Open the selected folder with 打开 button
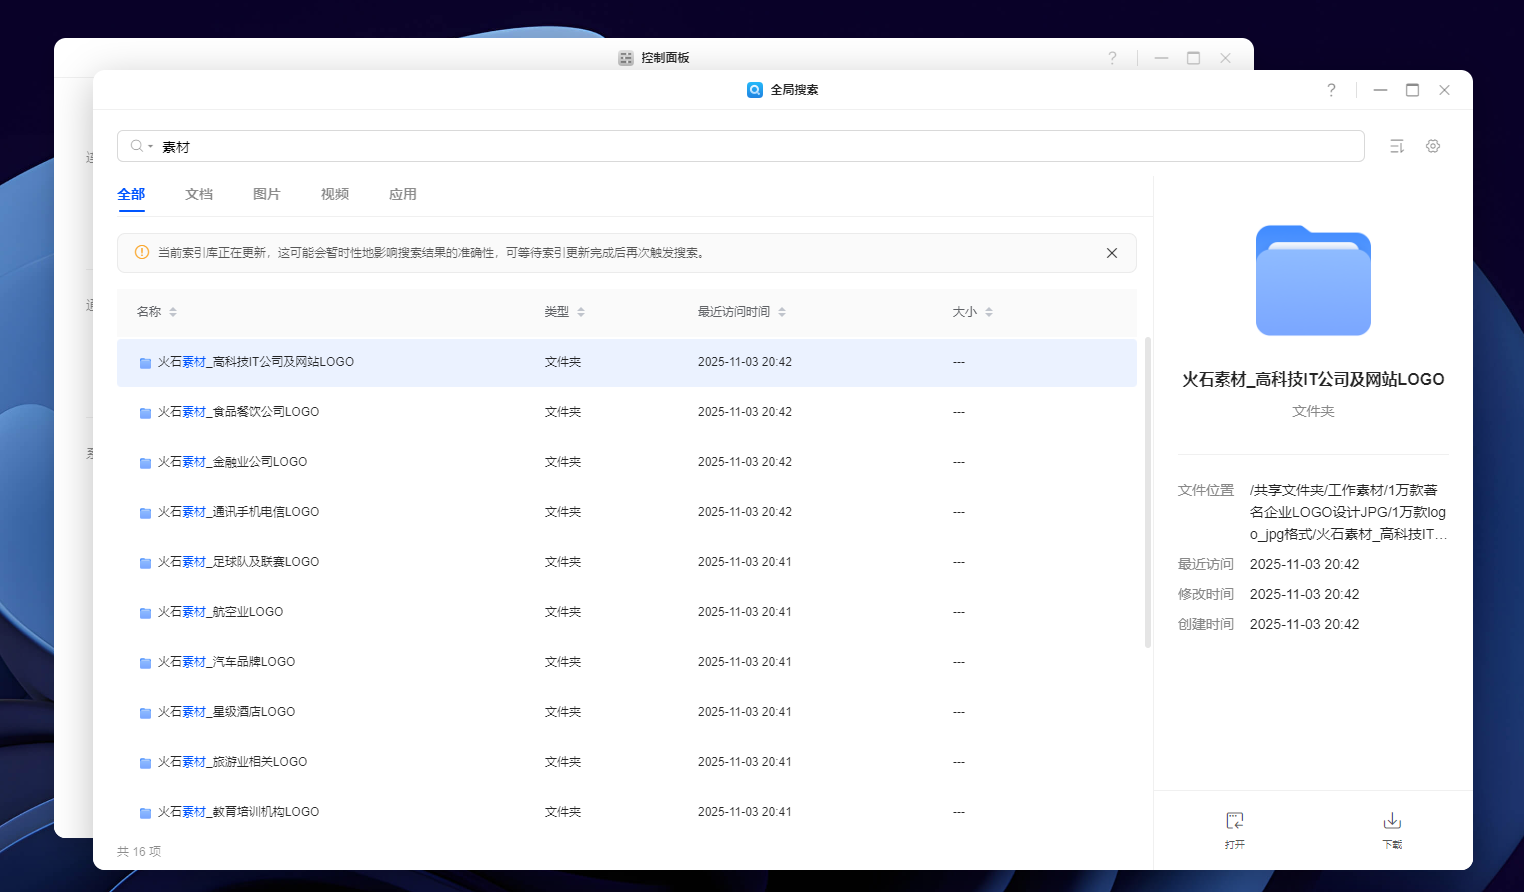1524x892 pixels. pos(1235,830)
